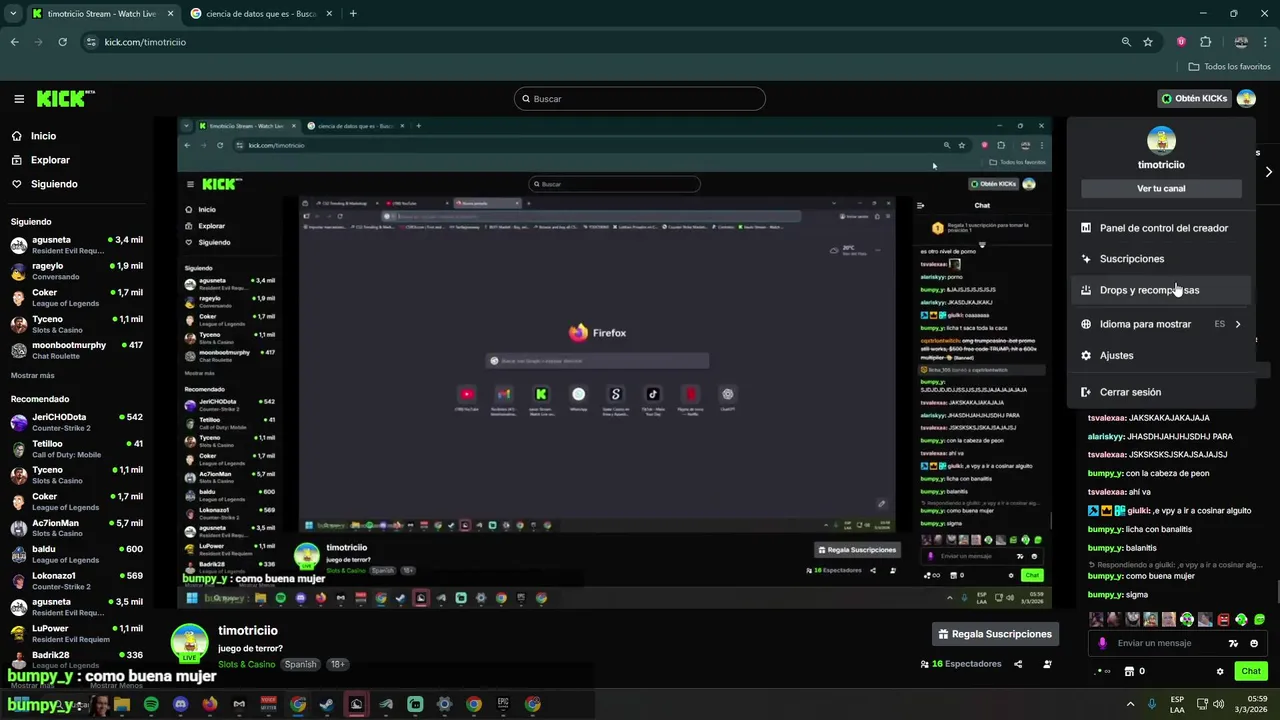Click Ver tu canal button
The height and width of the screenshot is (720, 1280).
pos(1161,188)
